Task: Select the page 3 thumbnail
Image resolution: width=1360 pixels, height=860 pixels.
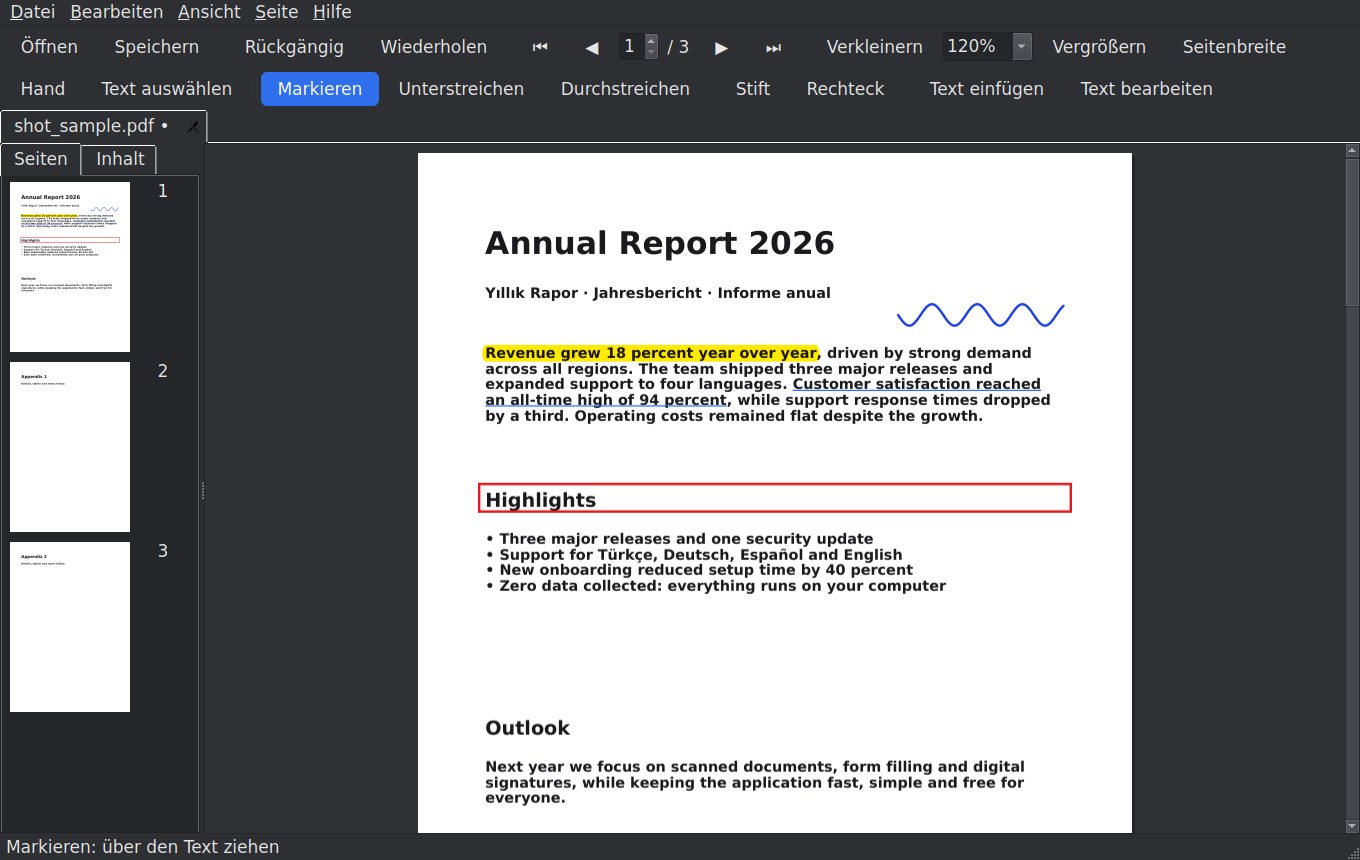Action: click(70, 627)
